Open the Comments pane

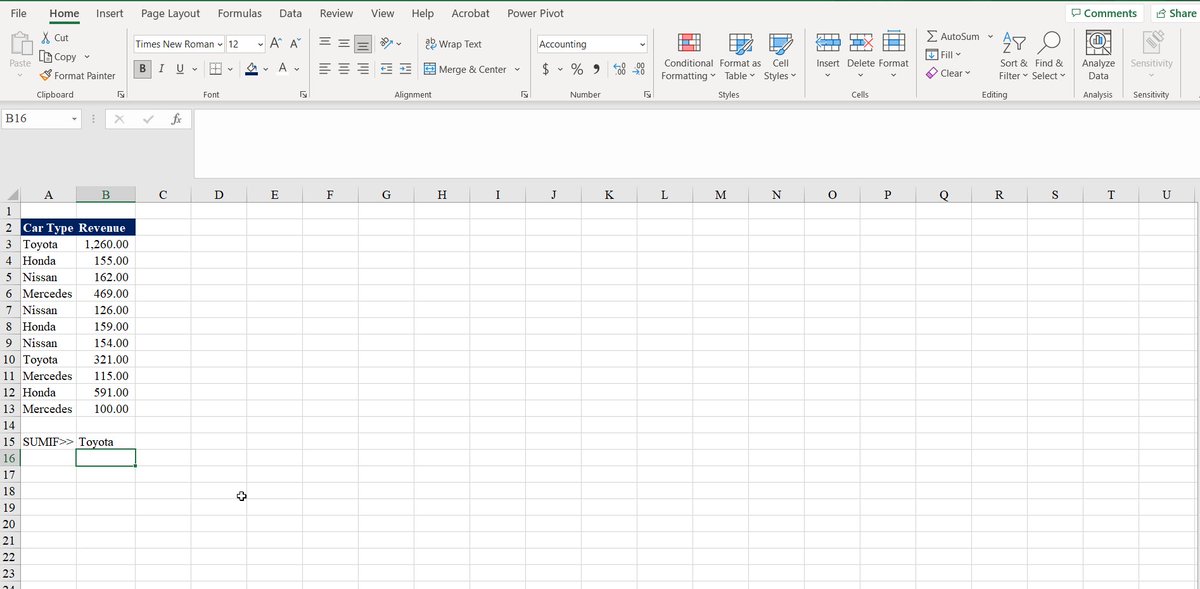pyautogui.click(x=1103, y=13)
